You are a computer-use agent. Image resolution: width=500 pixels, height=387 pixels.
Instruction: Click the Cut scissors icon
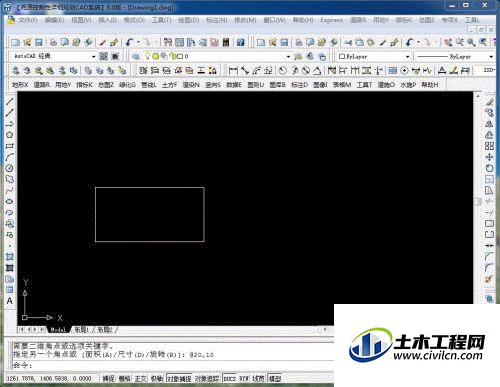348,42
